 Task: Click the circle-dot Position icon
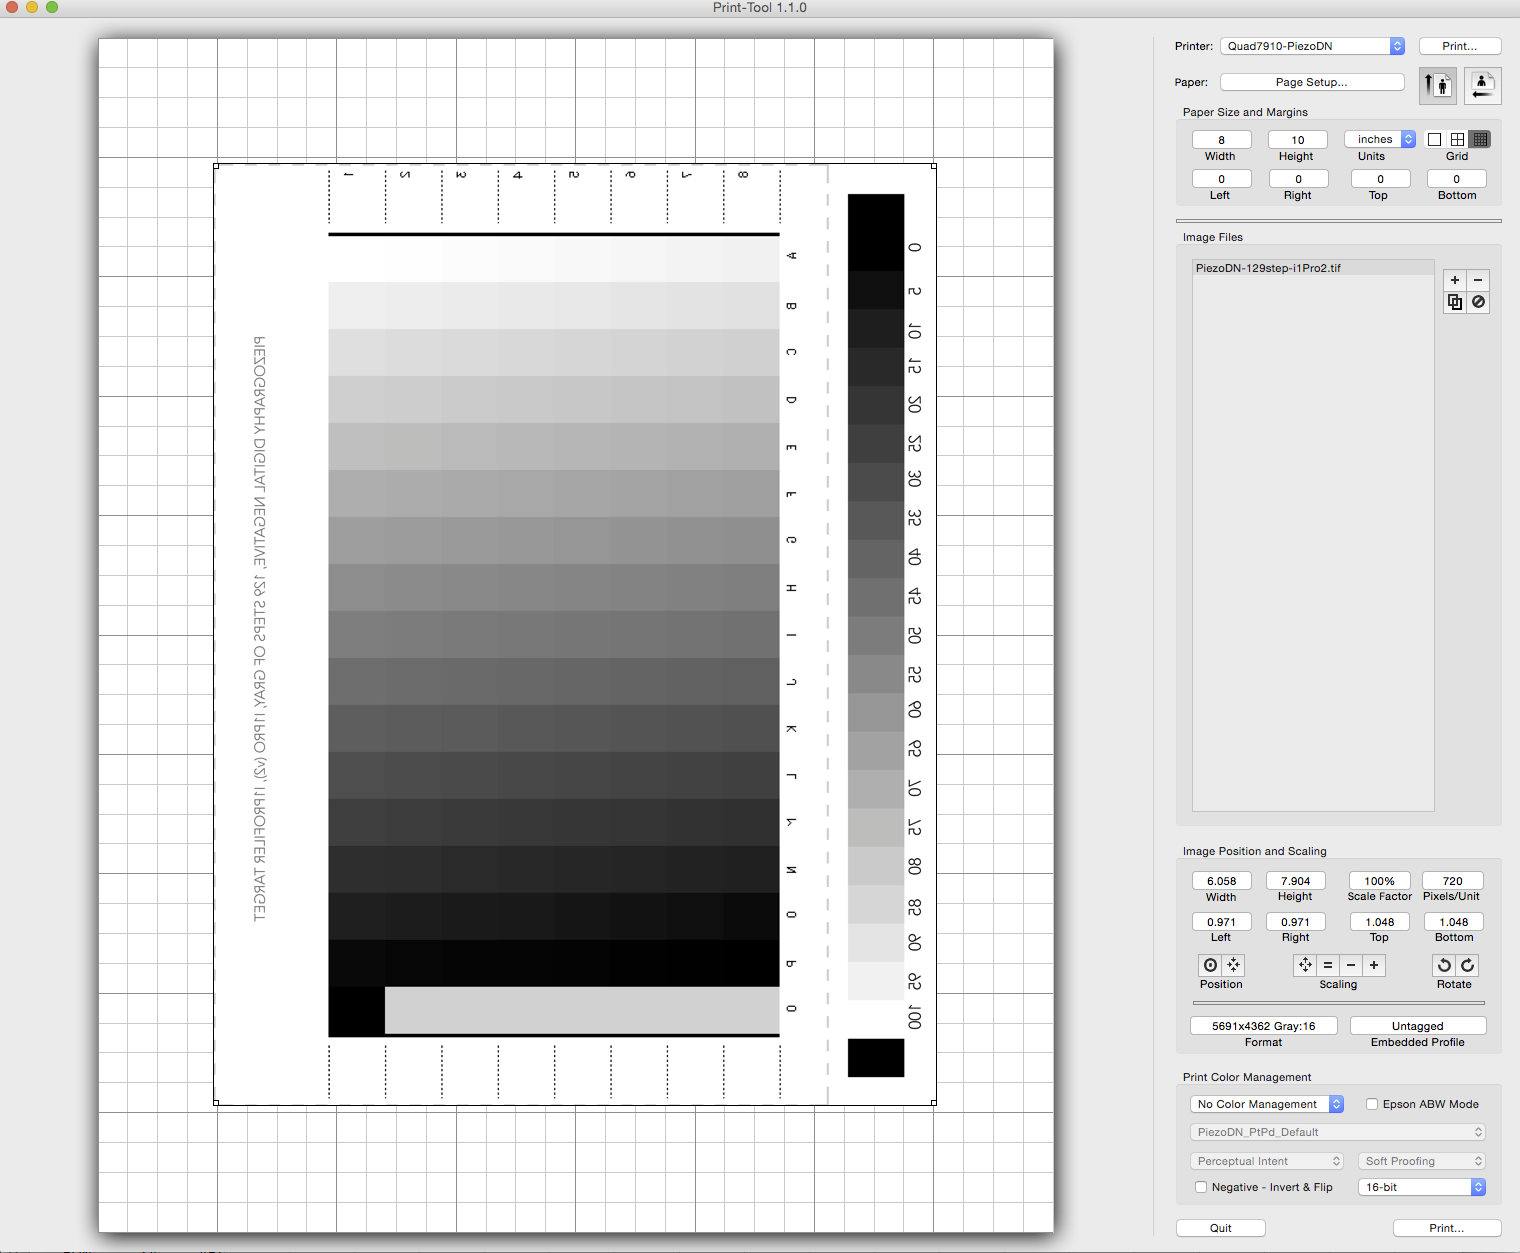click(1210, 965)
